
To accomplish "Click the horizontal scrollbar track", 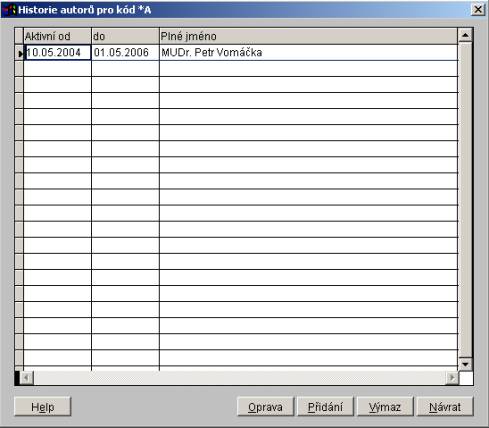I will coord(239,378).
